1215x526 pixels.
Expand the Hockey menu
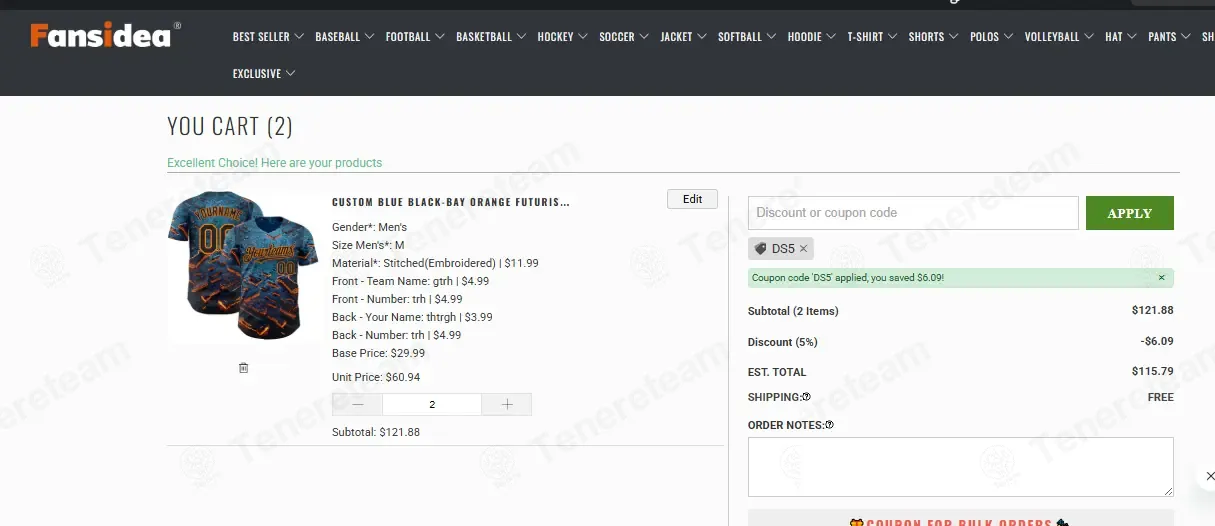[x=561, y=37]
